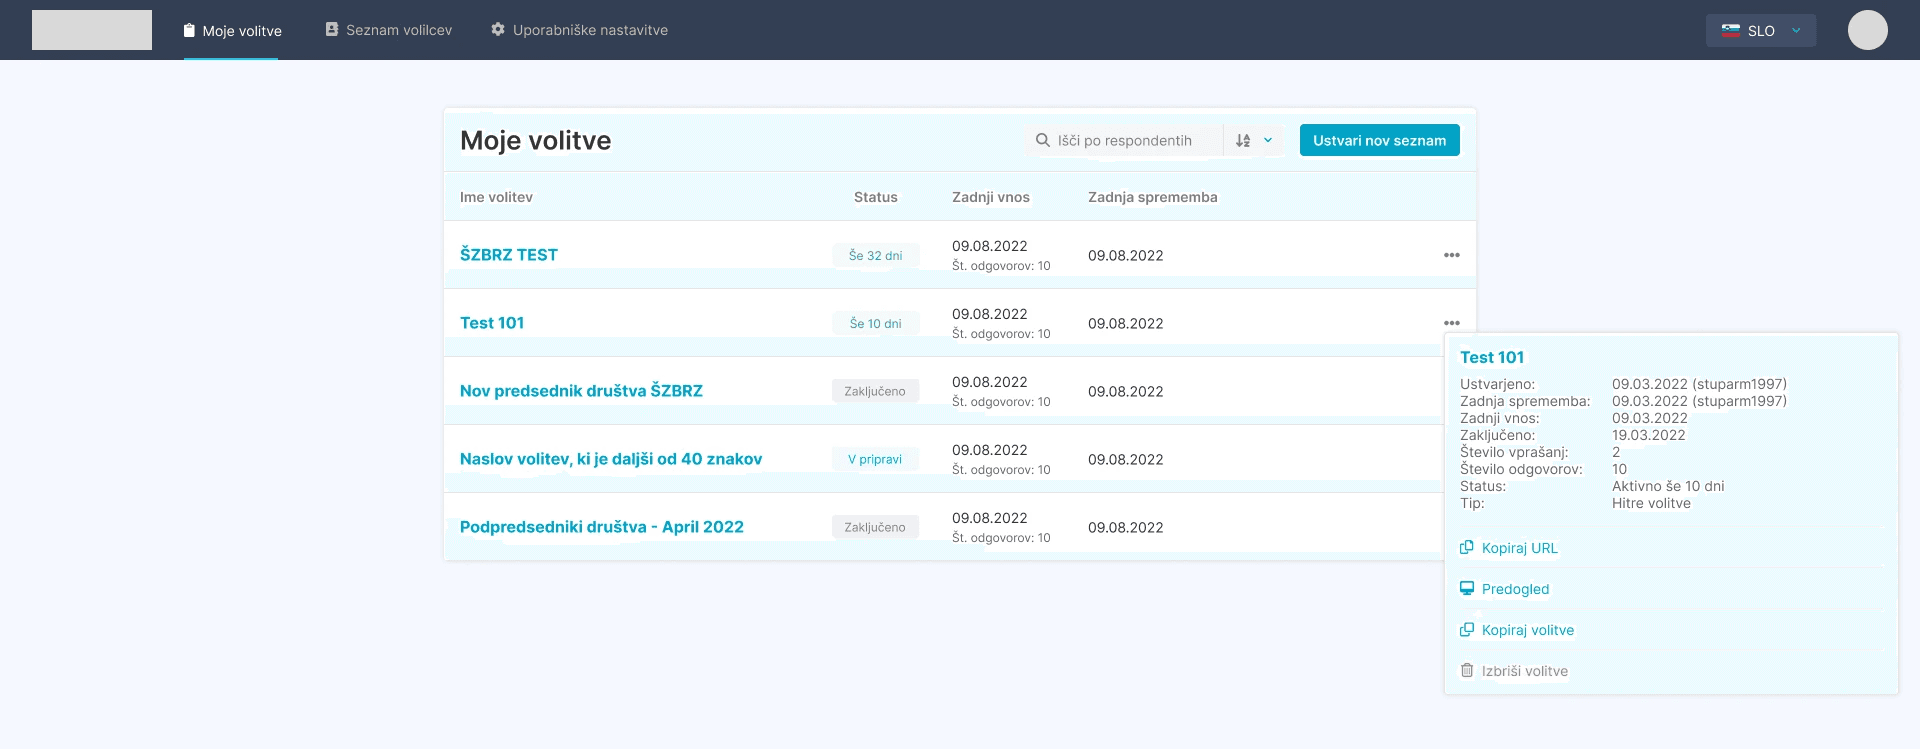Open Naslov volitev, ki je daljši election
The width and height of the screenshot is (1920, 749).
click(611, 459)
